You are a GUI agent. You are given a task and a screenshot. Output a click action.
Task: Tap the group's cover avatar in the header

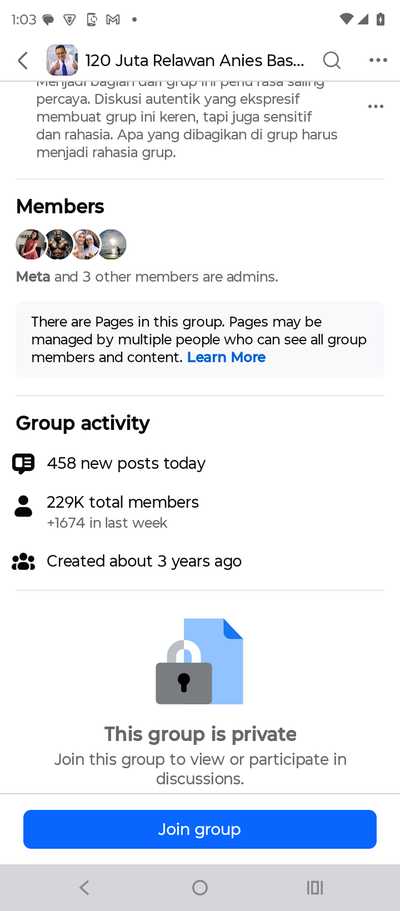pyautogui.click(x=62, y=60)
